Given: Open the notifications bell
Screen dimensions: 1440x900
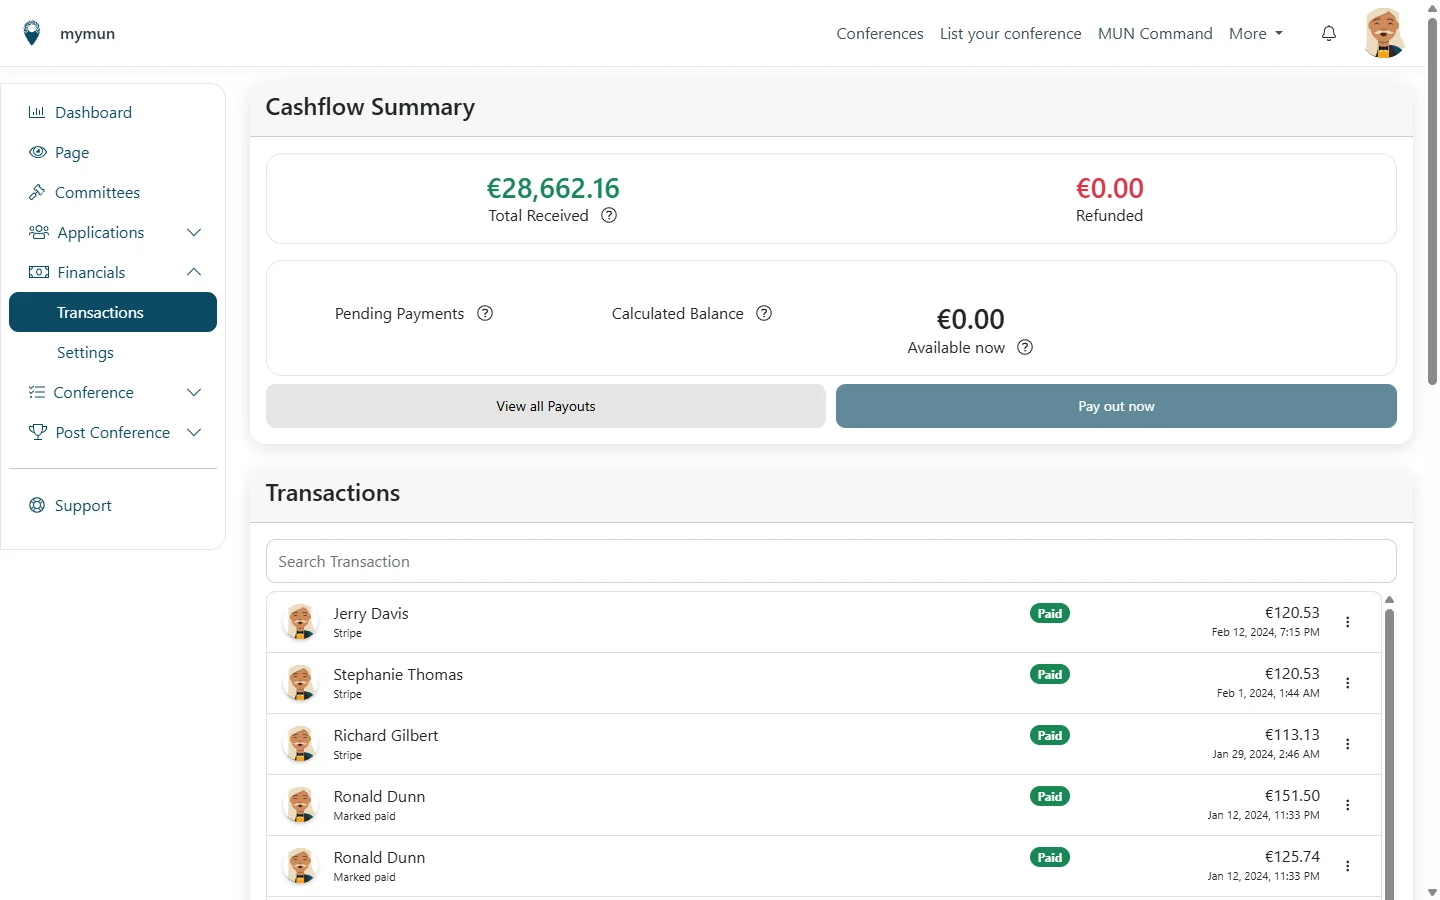Looking at the screenshot, I should [x=1329, y=33].
